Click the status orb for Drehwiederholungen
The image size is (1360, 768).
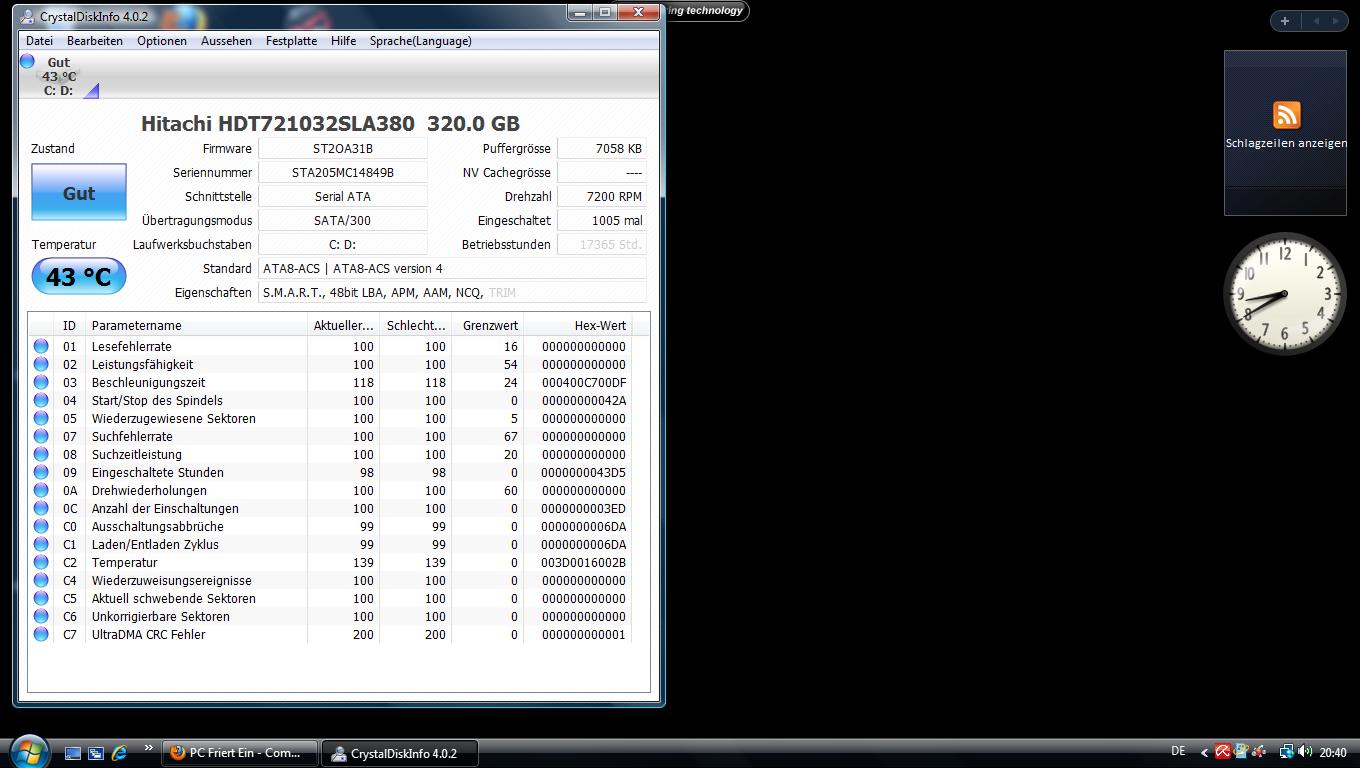(41, 490)
